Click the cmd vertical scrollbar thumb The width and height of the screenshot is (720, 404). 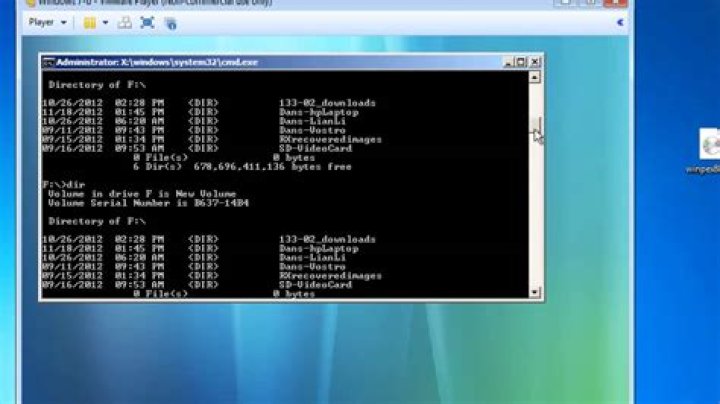(534, 124)
